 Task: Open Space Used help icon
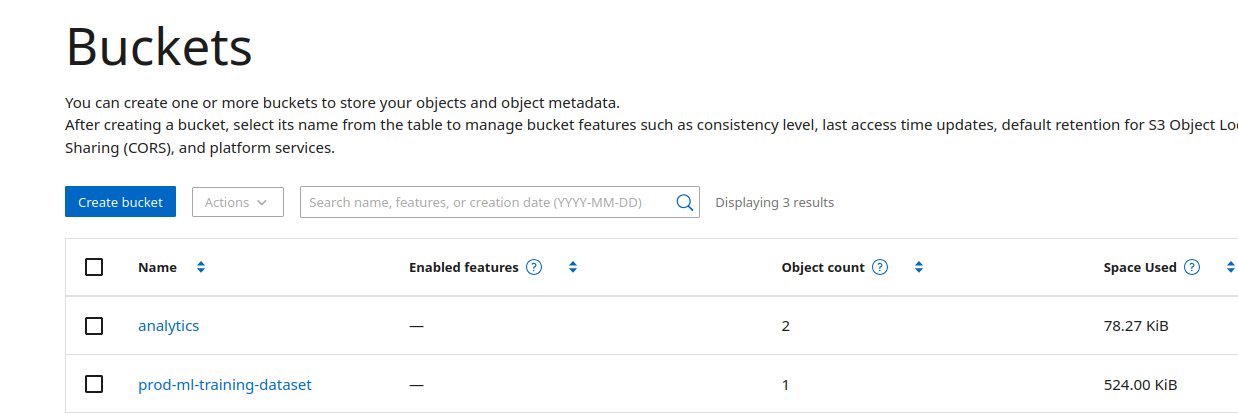point(1192,267)
